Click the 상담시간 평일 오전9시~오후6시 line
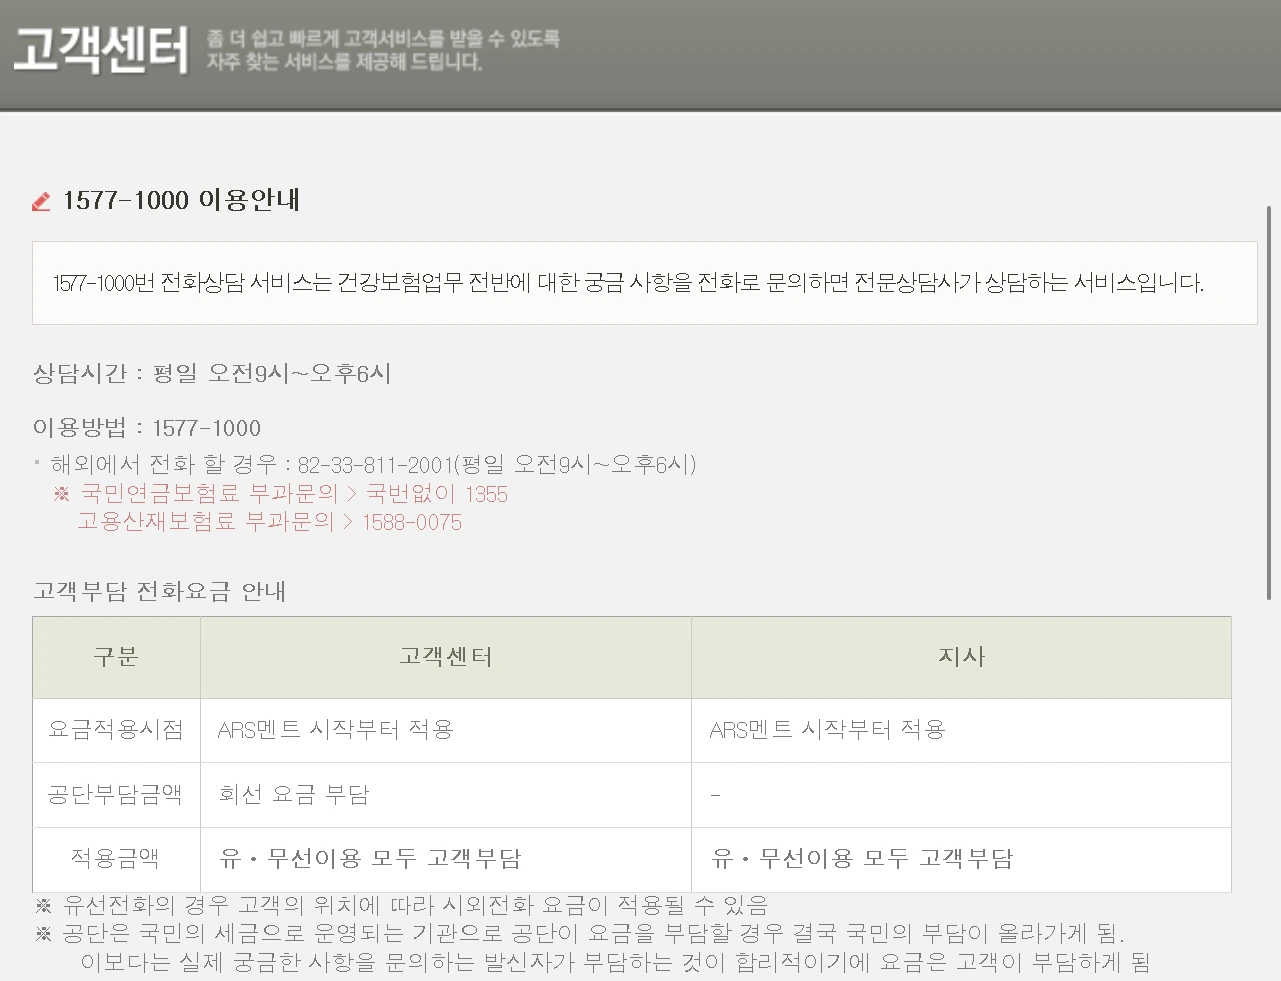This screenshot has height=981, width=1281. [x=212, y=374]
